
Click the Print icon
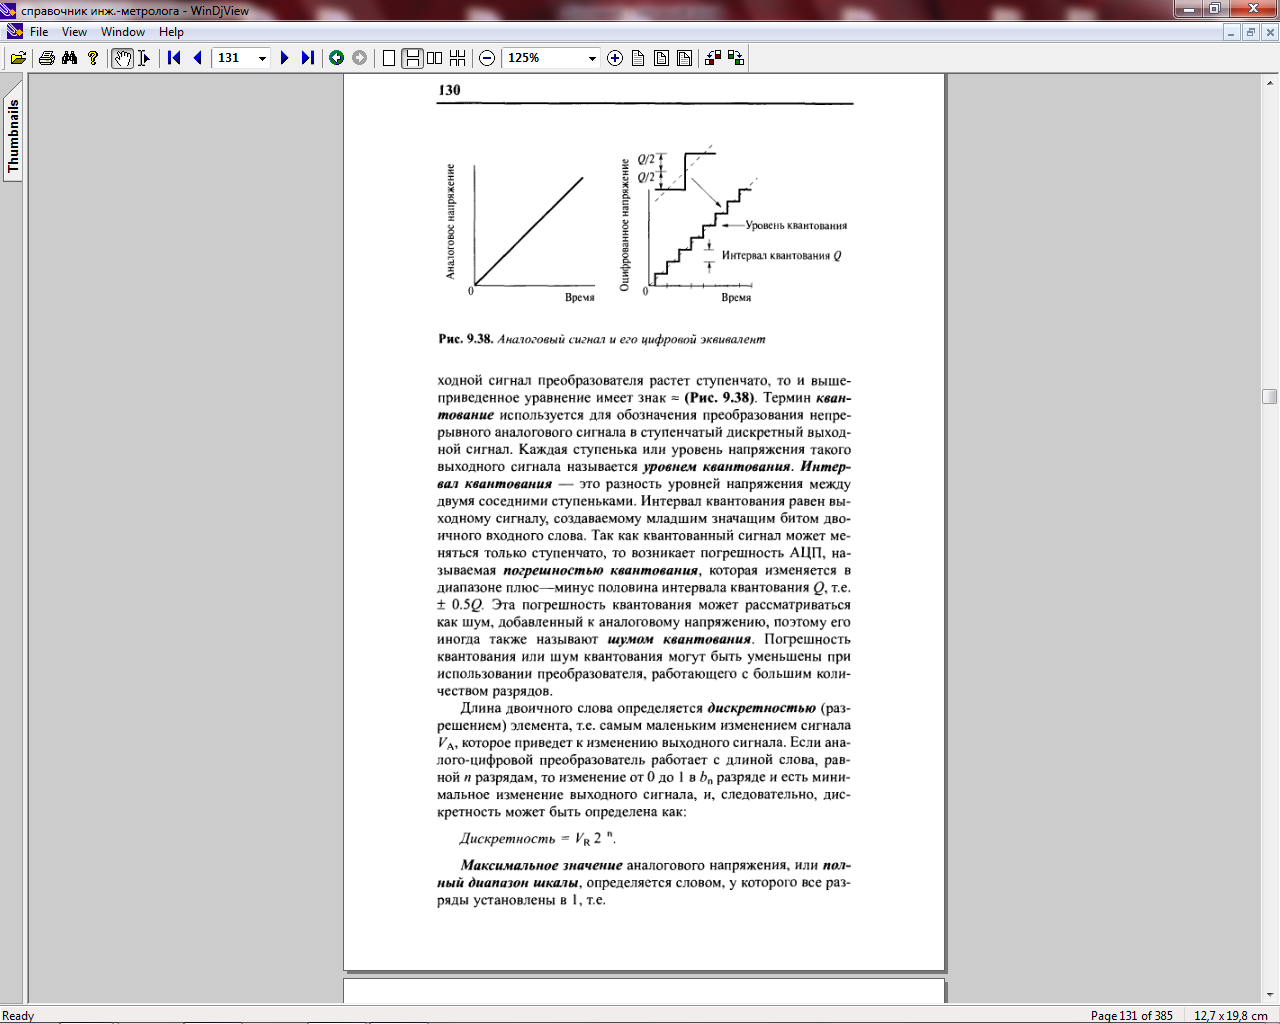click(46, 58)
